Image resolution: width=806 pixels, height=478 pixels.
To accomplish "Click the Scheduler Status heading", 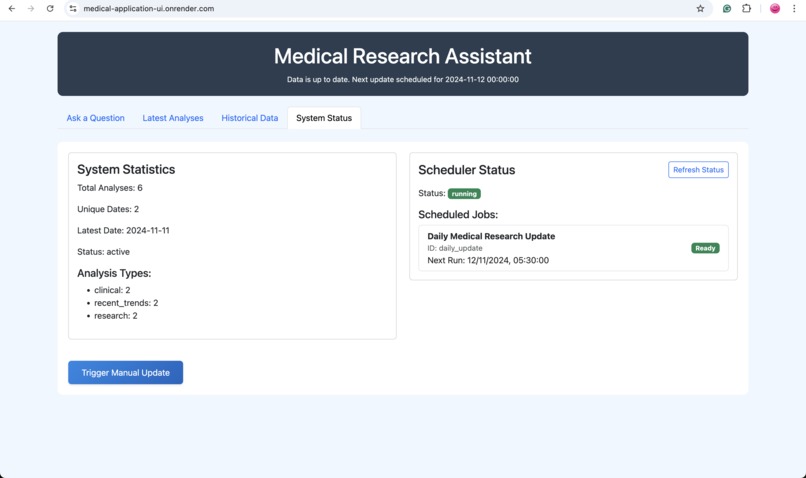I will tap(467, 170).
